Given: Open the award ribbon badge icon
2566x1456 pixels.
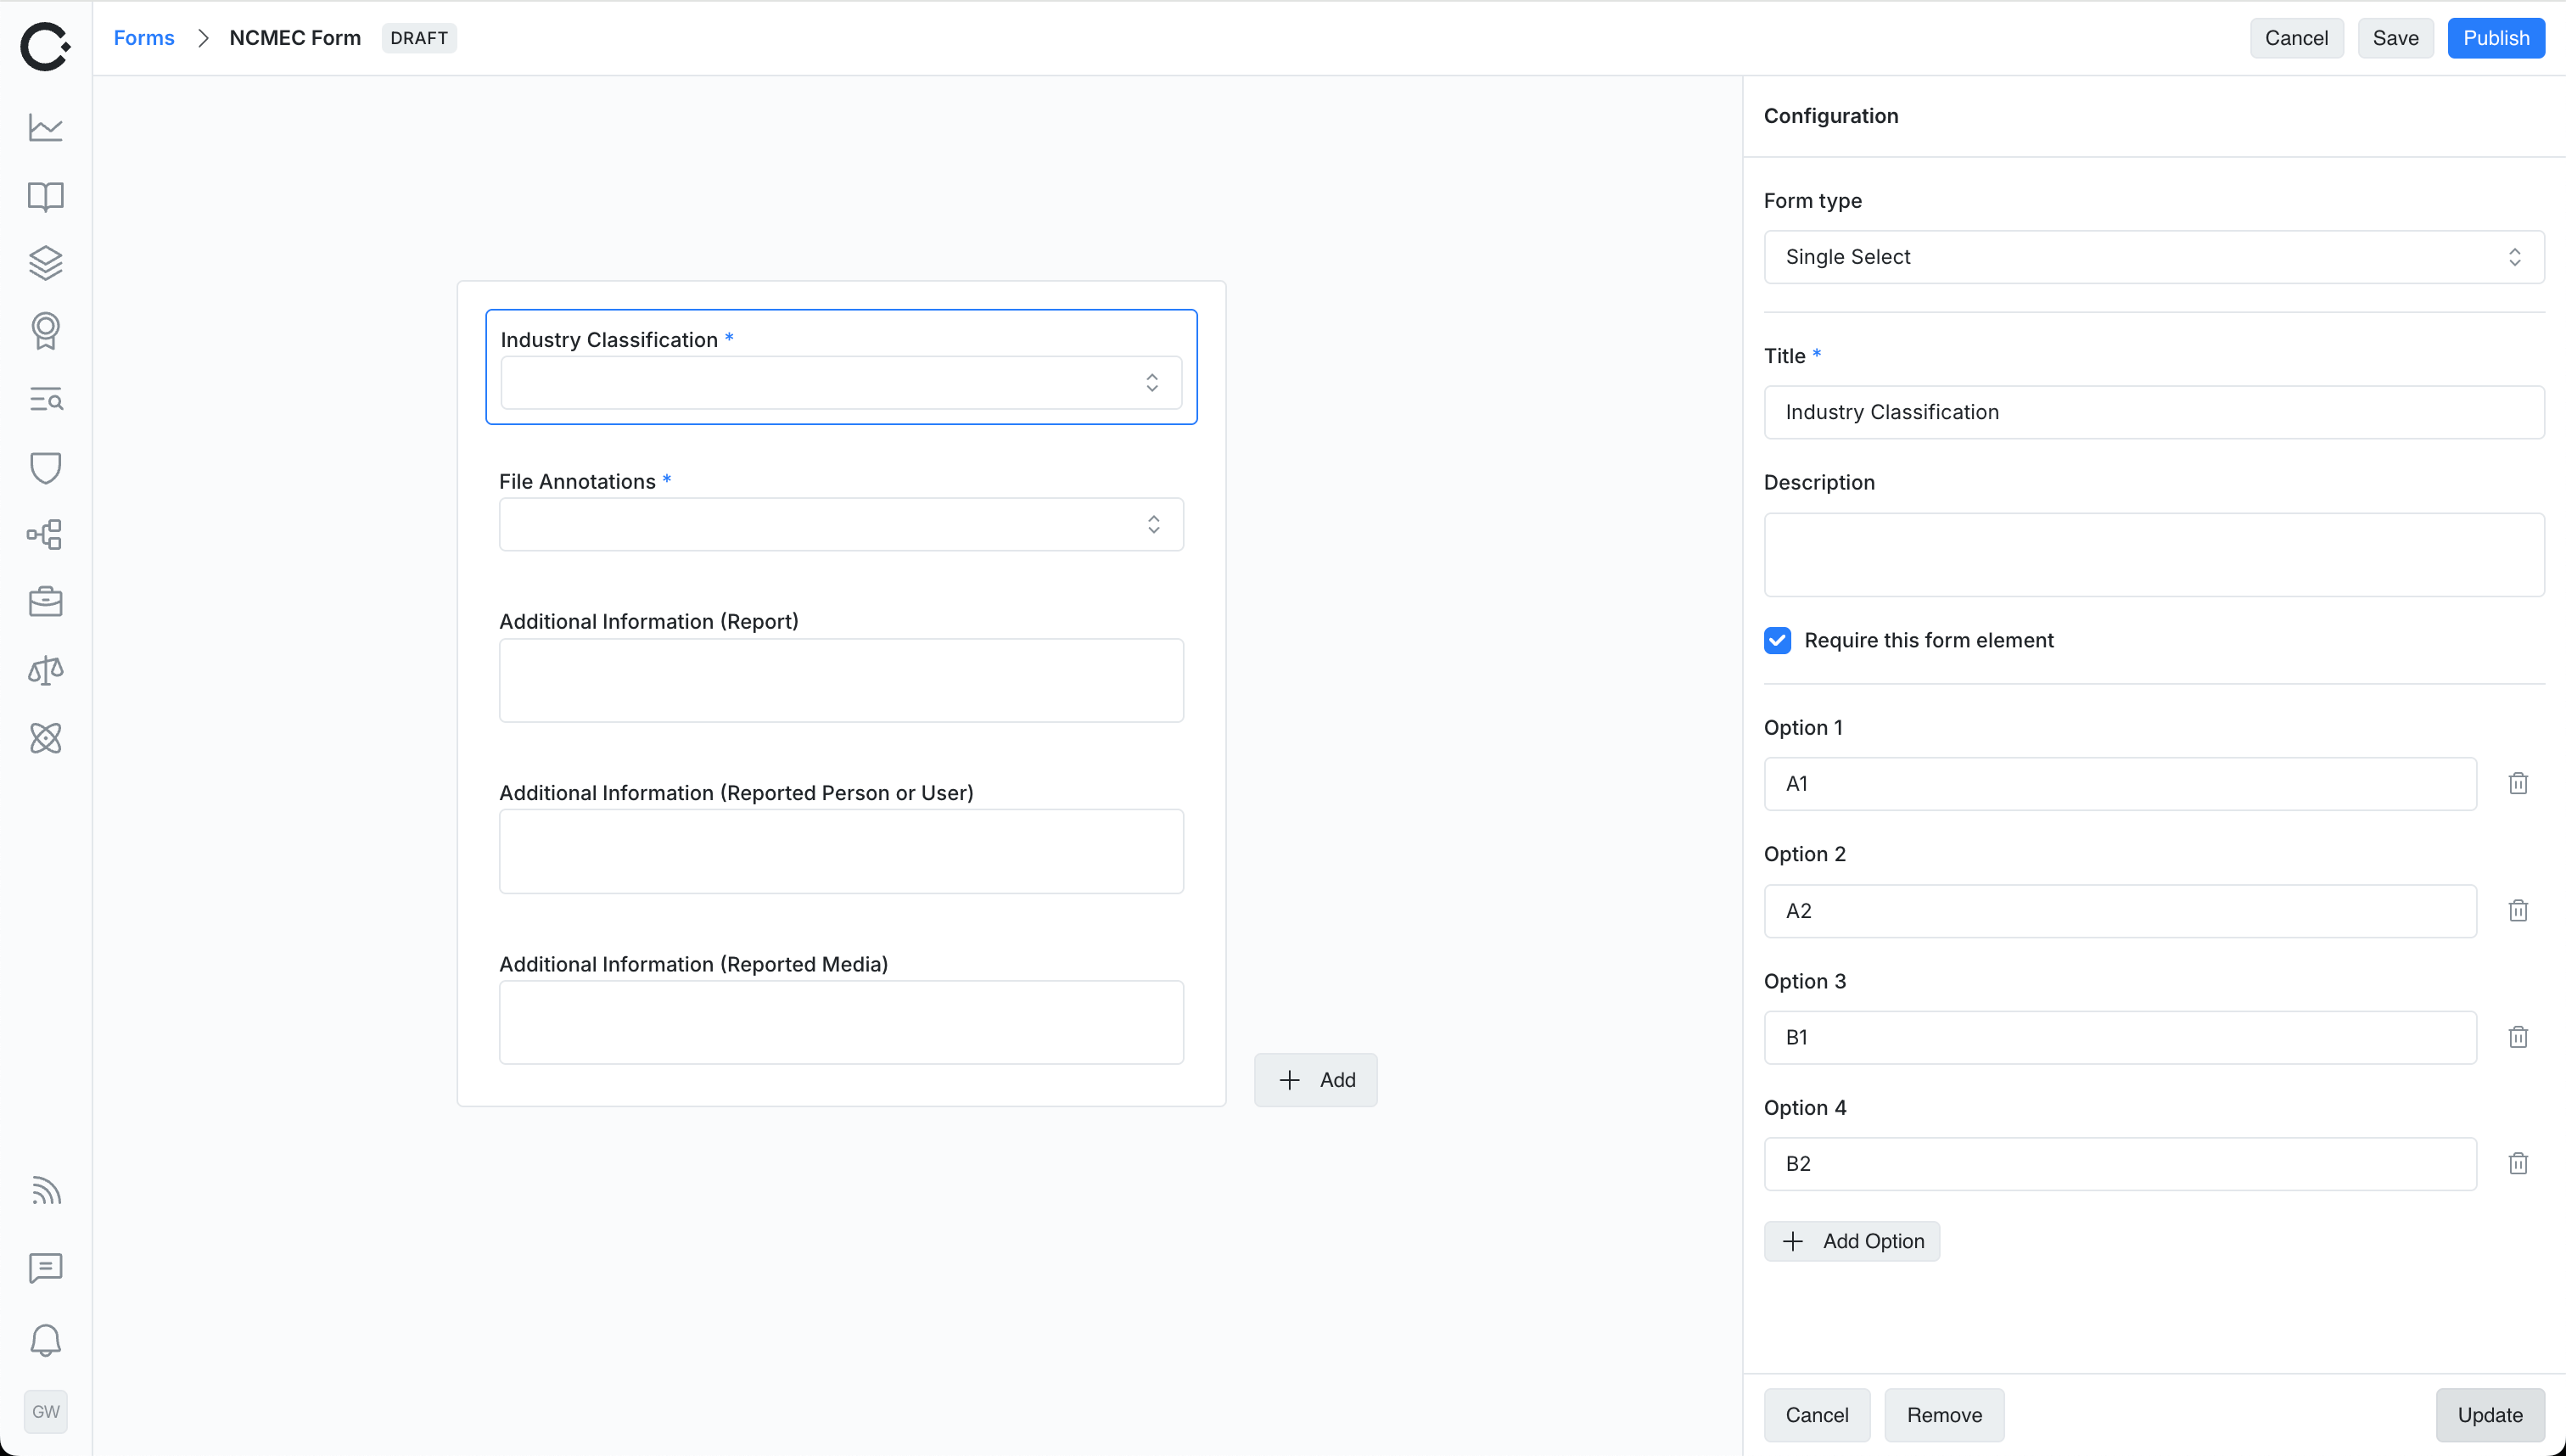Looking at the screenshot, I should [x=45, y=331].
